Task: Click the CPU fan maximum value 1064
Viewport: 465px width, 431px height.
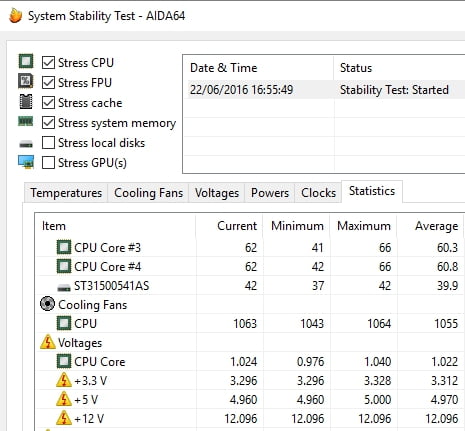Action: (379, 324)
